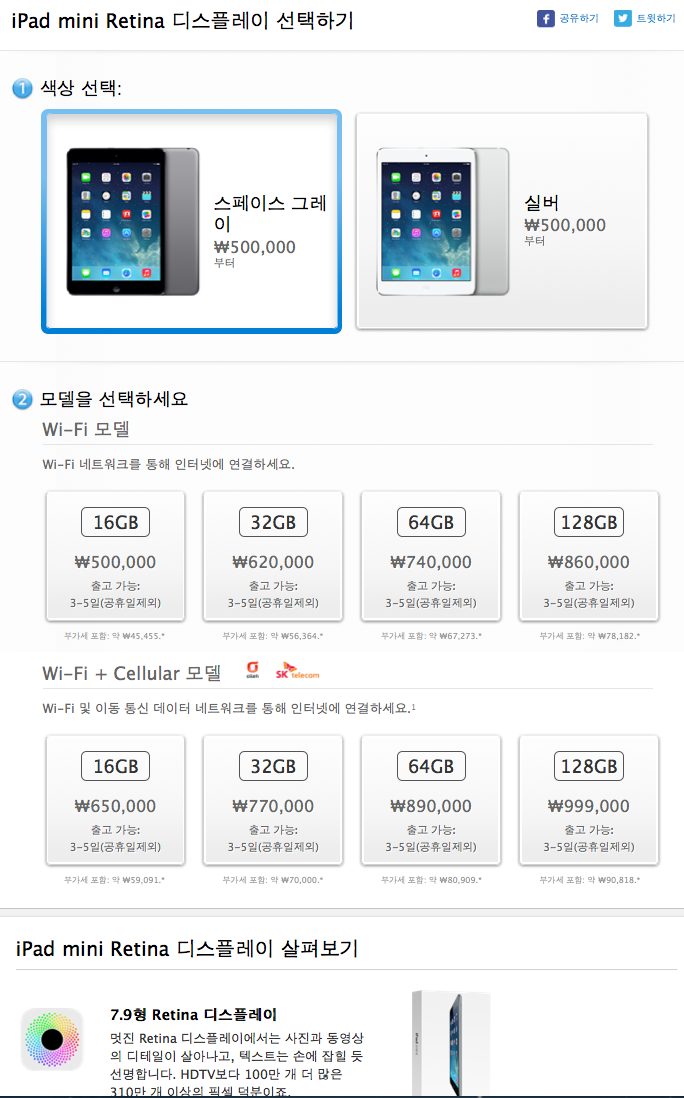Pick Cellular 16GB model at ₩650,000
The image size is (684, 1098).
[116, 800]
